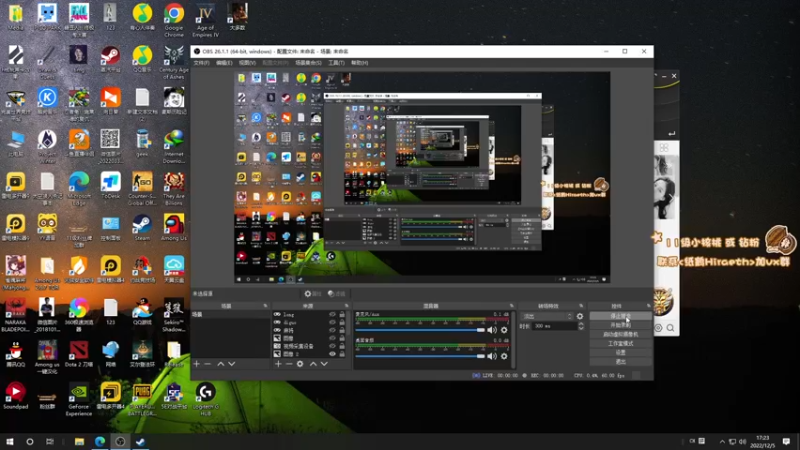The width and height of the screenshot is (800, 450).
Task: Pop out the 来源 dock panel
Action: pos(346,306)
